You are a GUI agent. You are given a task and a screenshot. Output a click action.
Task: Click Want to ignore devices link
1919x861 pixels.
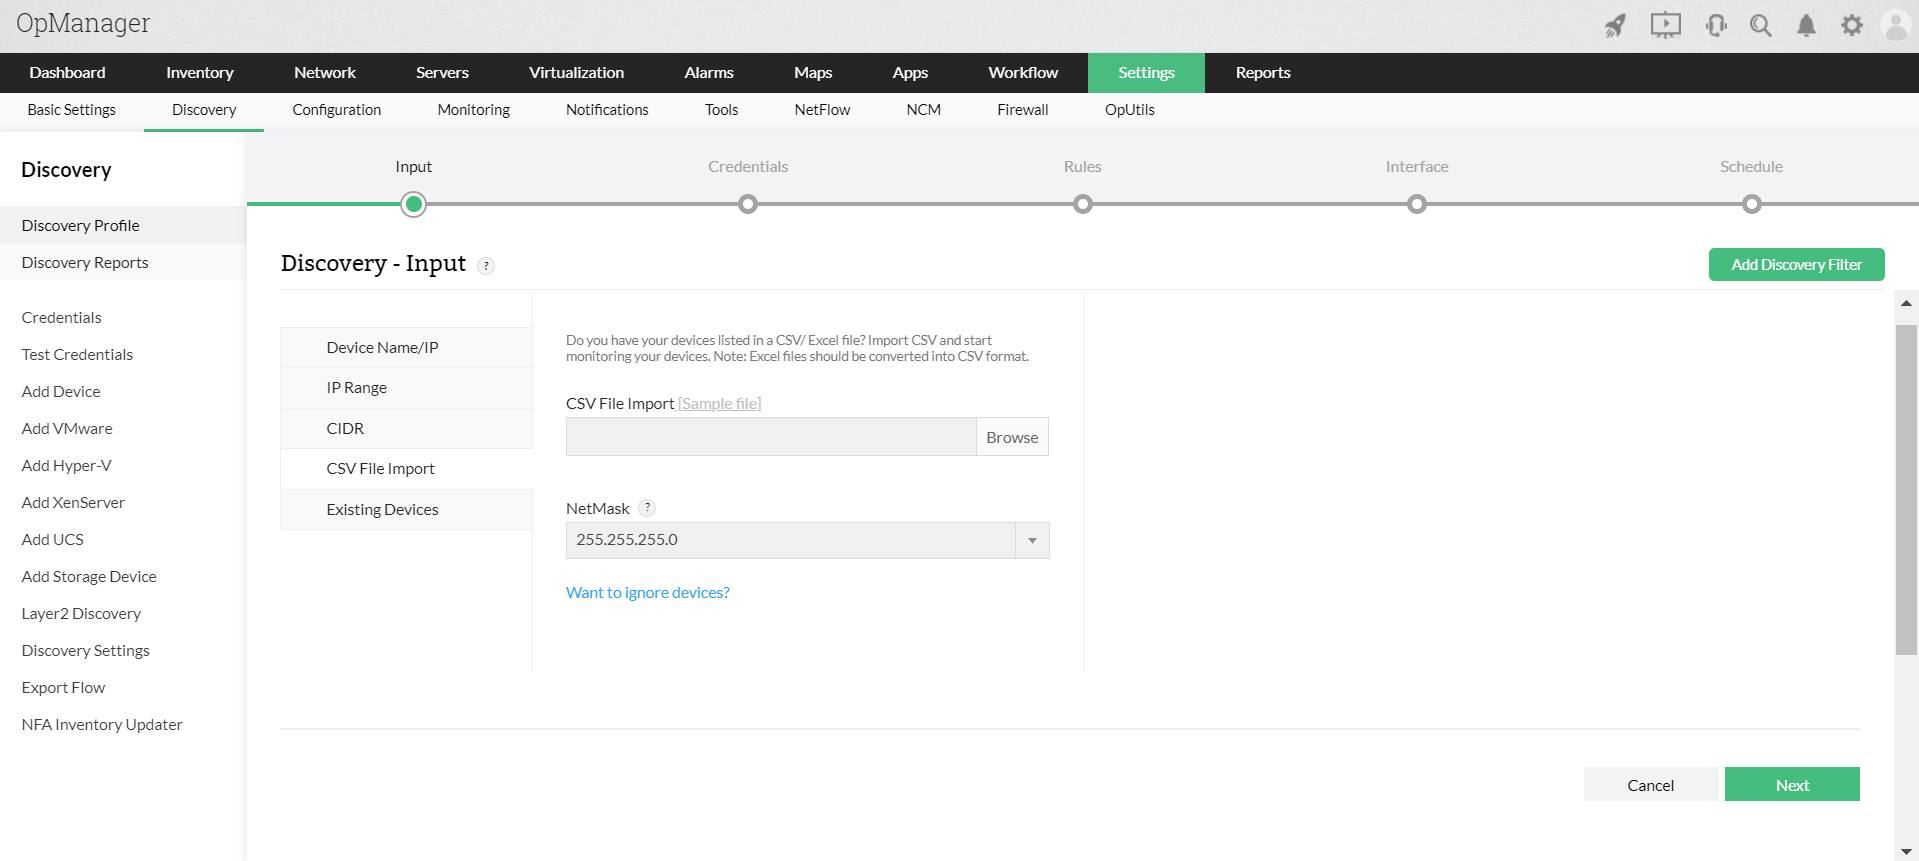(648, 593)
